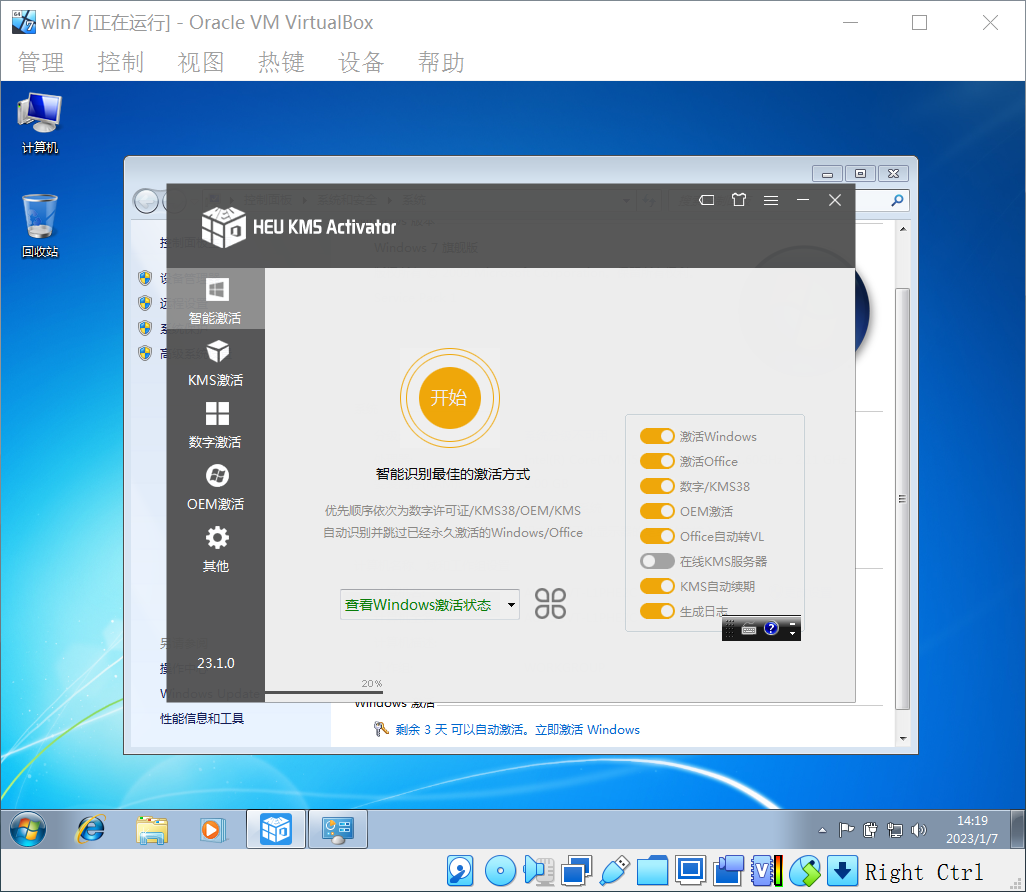The height and width of the screenshot is (892, 1026).
Task: Click VirtualBox hard disk status icon
Action: [461, 871]
